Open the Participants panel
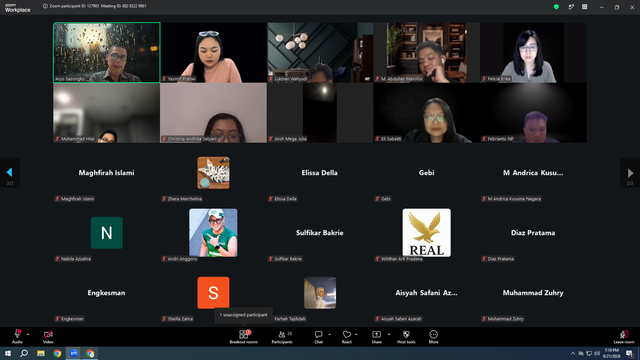 [x=282, y=337]
